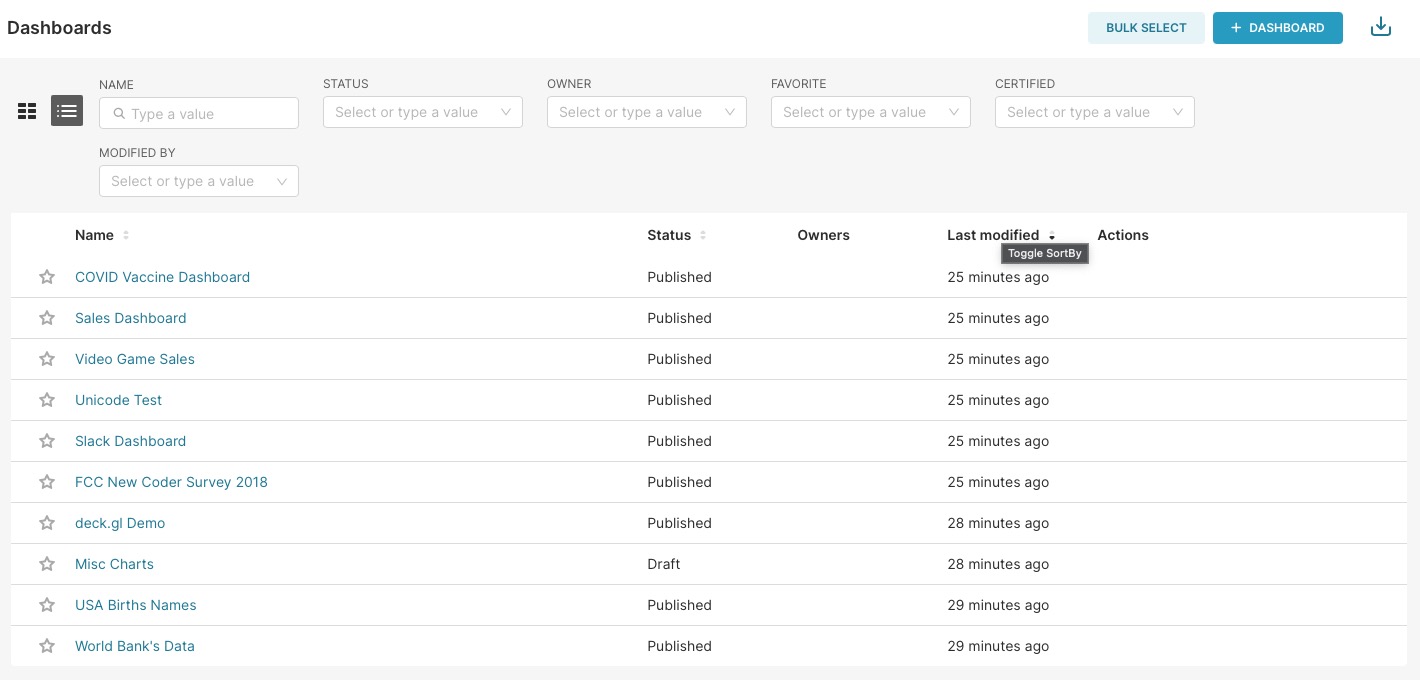Create a new dashboard with + DASHBOARD

(1277, 28)
